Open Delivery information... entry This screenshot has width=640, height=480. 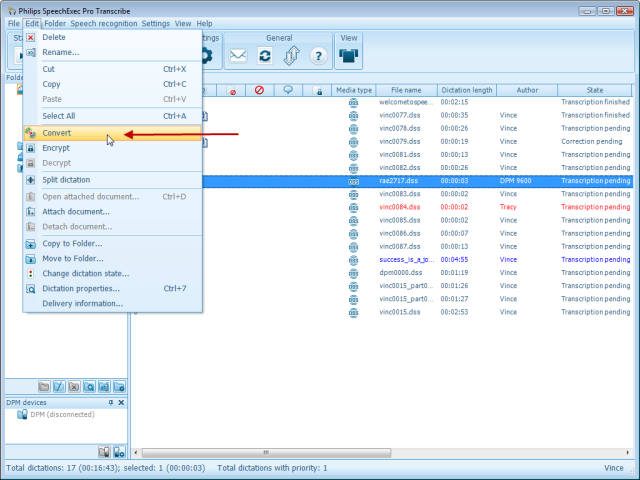(113, 304)
